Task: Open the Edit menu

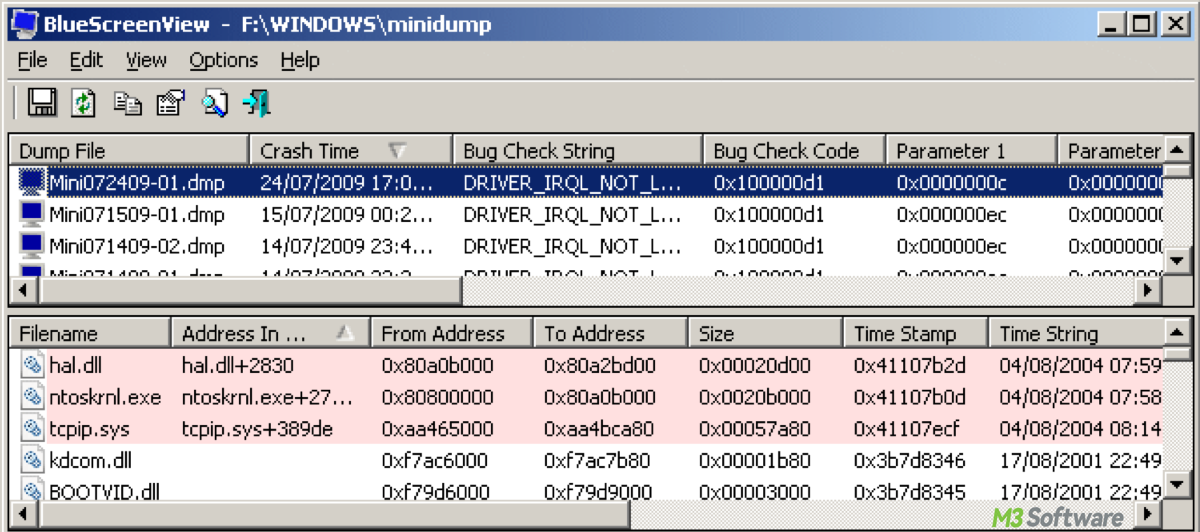Action: click(x=86, y=60)
